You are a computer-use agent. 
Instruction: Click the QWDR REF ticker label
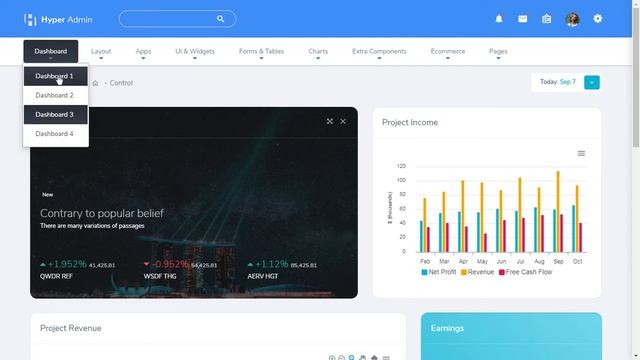(56, 276)
